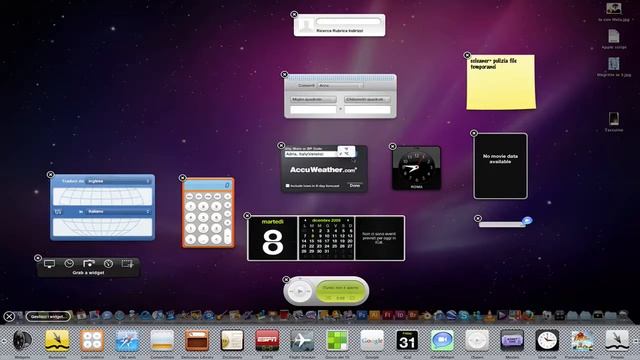Click the martedì 8 day panel in iCal widget

tap(273, 238)
